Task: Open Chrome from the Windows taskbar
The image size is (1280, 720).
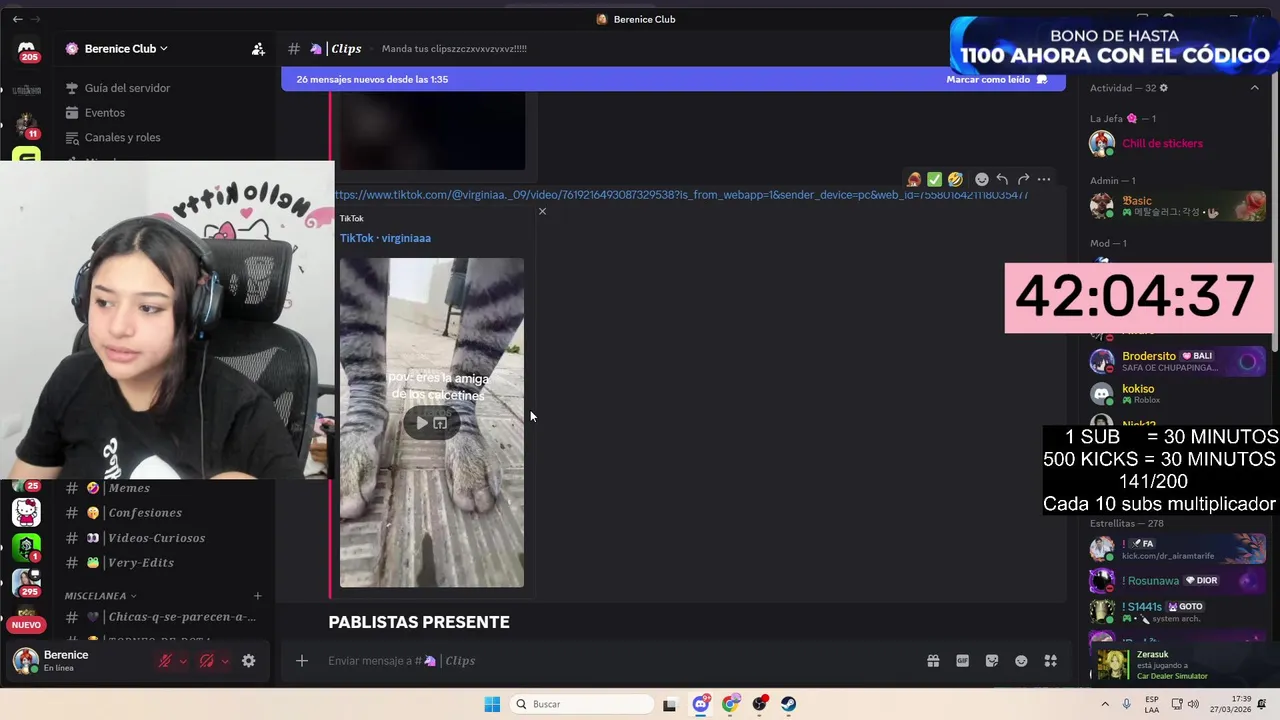Action: (x=730, y=704)
